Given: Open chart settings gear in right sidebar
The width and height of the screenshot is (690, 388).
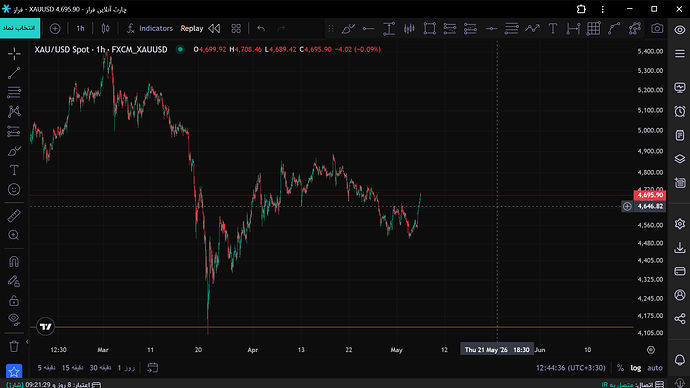Looking at the screenshot, I should click(x=680, y=224).
